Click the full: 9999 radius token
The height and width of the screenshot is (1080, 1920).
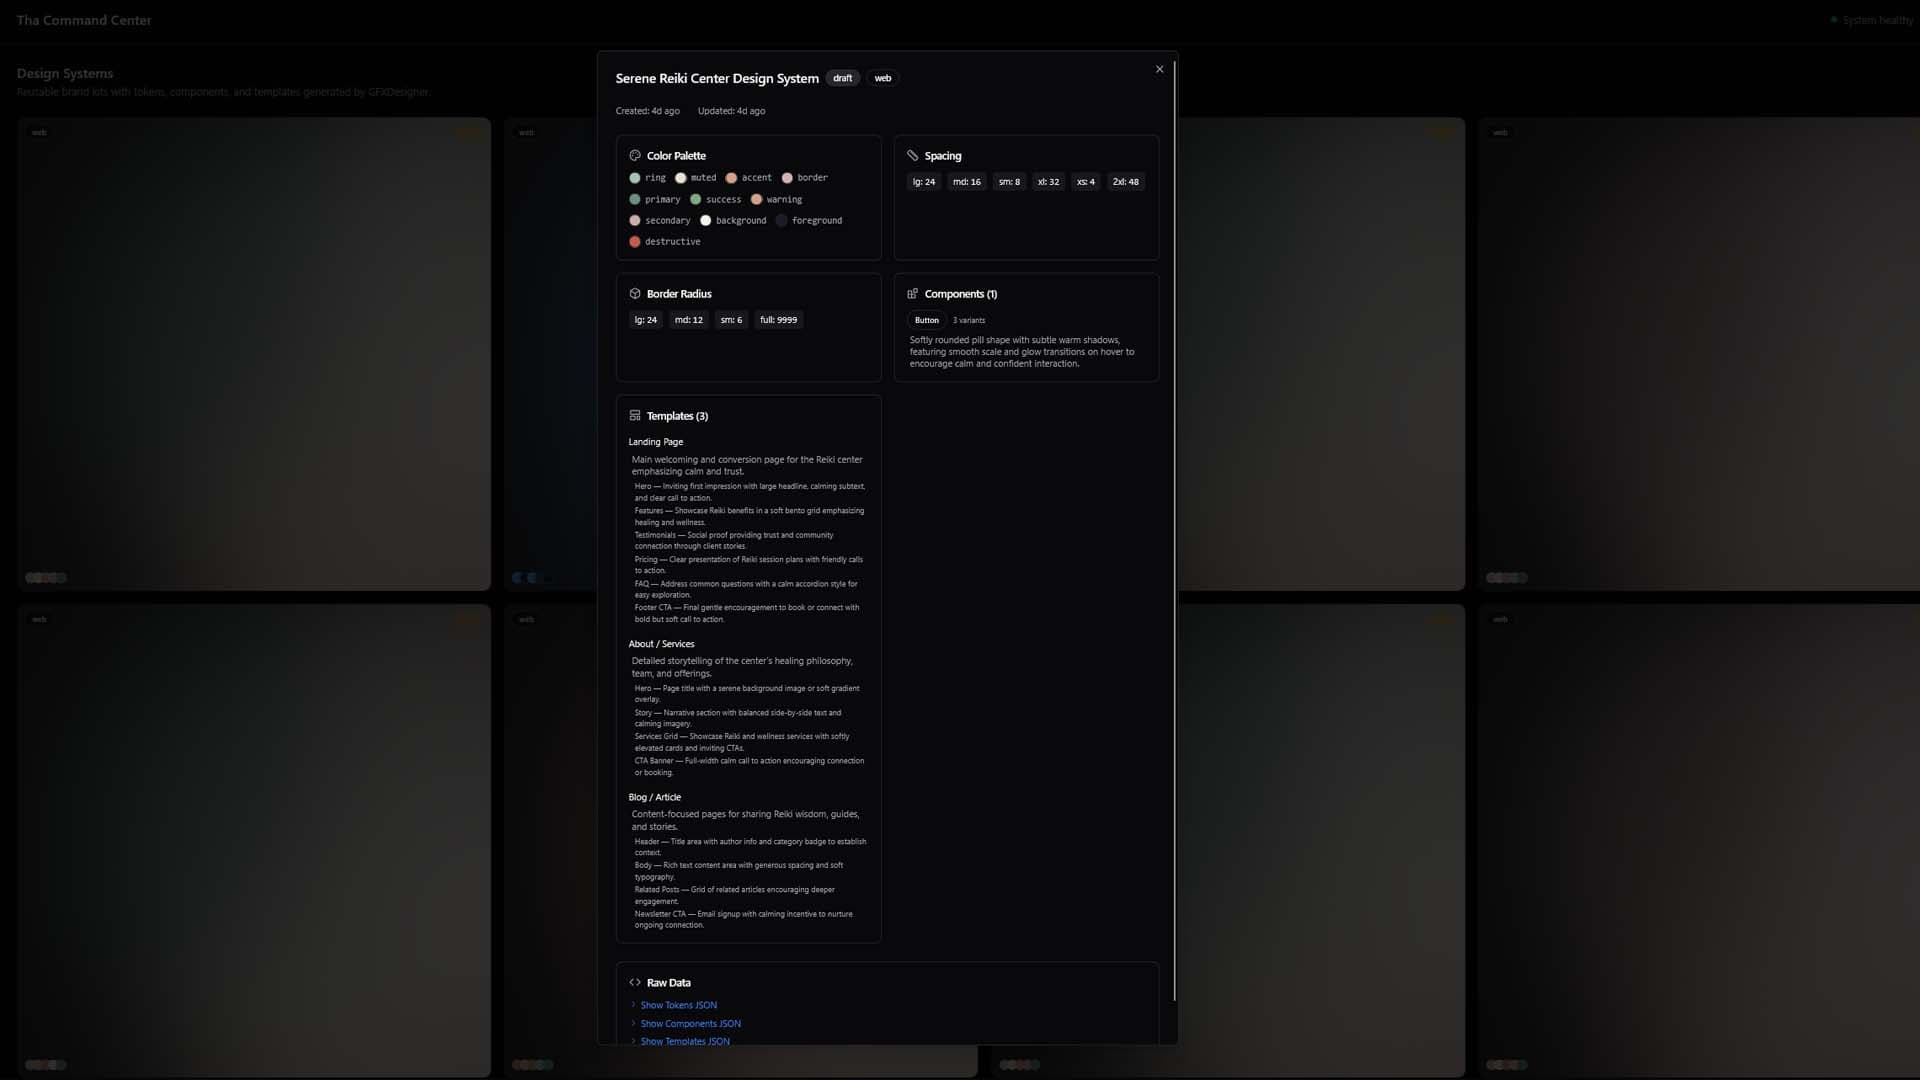(778, 319)
